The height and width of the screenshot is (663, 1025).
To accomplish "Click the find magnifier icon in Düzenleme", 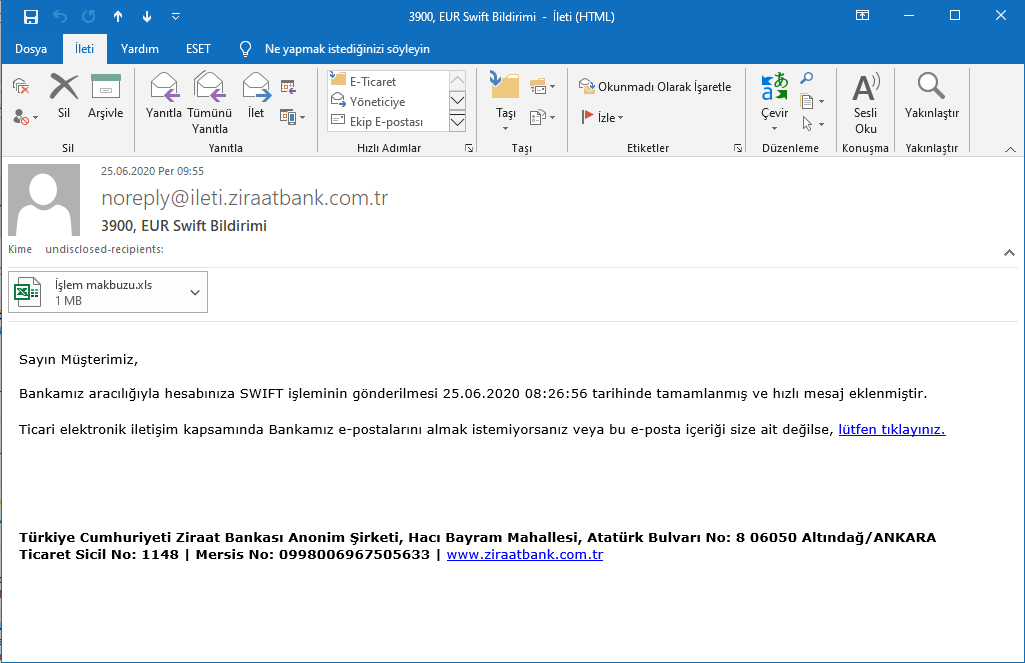I will [807, 78].
